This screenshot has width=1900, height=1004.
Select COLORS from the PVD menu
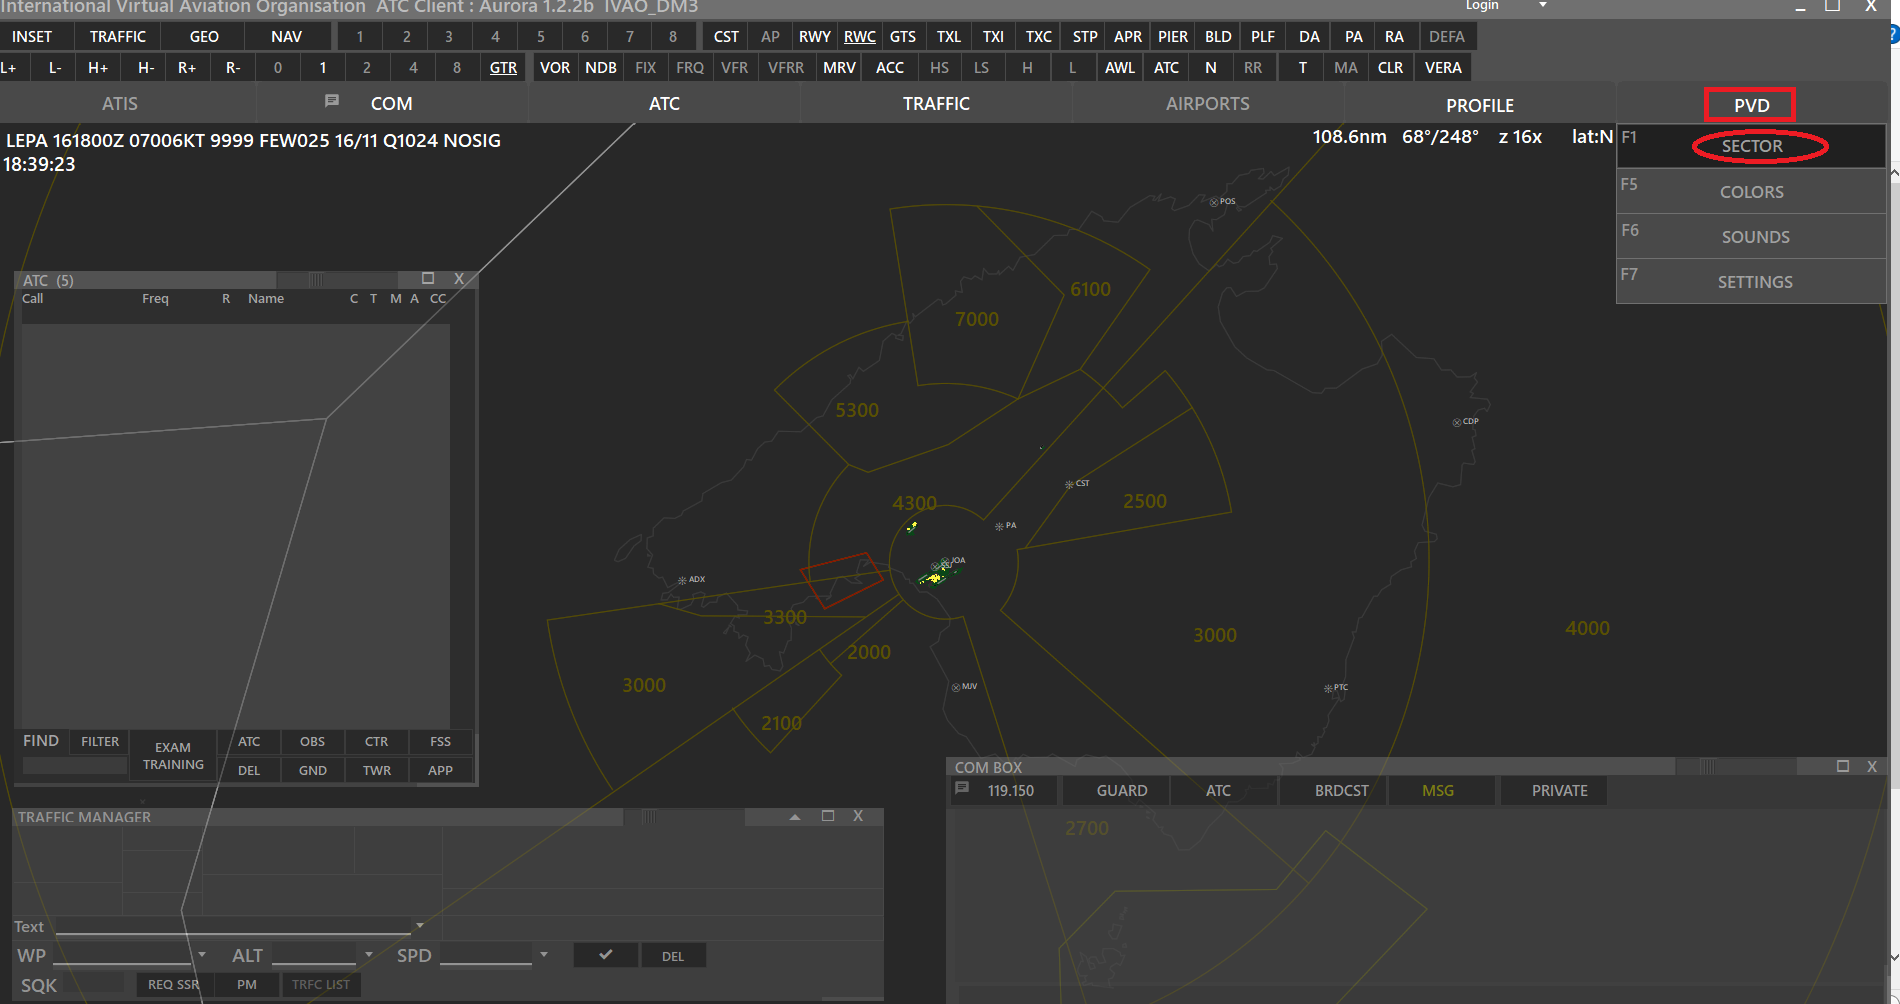click(1752, 191)
